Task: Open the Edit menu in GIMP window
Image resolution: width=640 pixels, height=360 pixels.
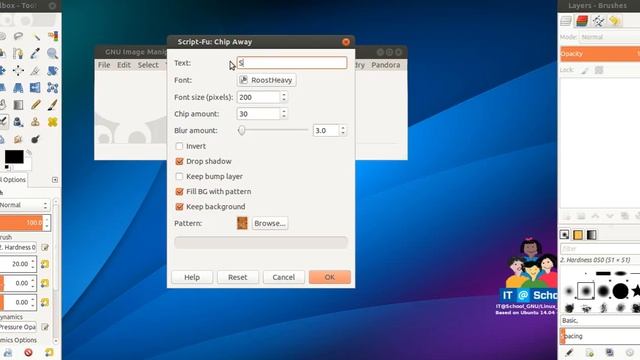Action: [x=124, y=65]
